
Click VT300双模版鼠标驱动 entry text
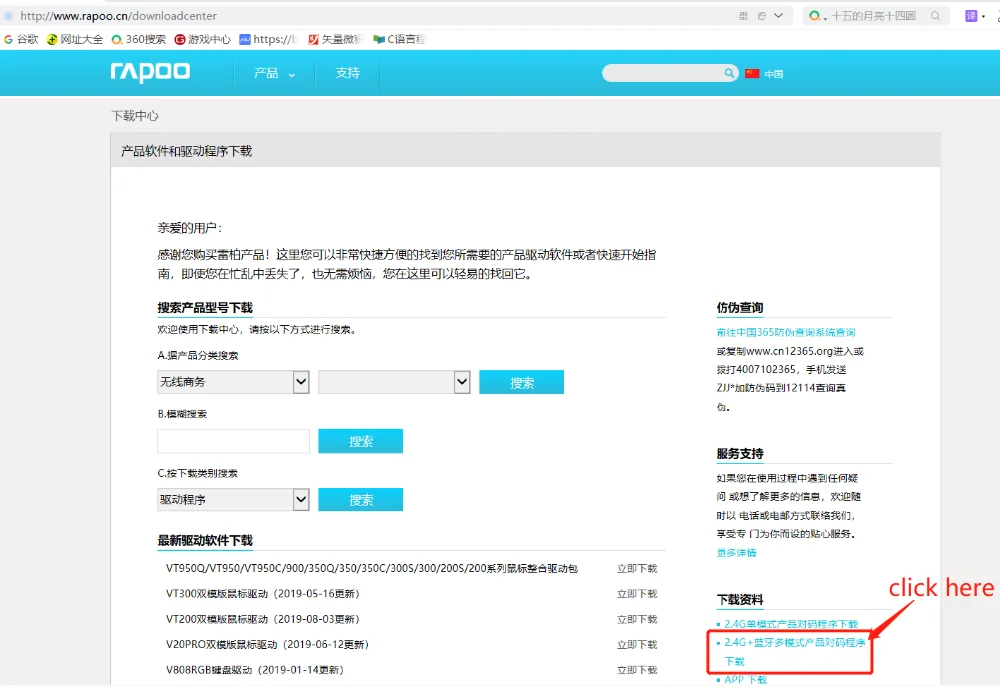[263, 594]
